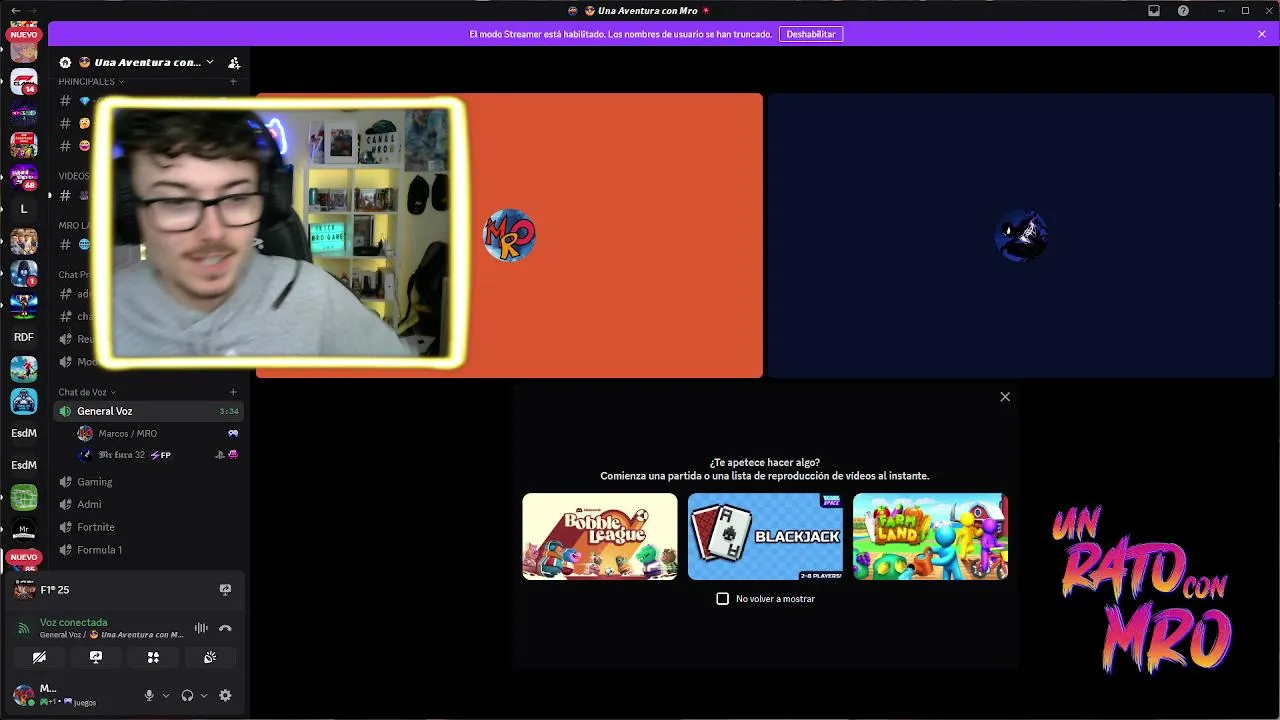Join the Formula 1 voice channel
The width and height of the screenshot is (1280, 720).
148,550
